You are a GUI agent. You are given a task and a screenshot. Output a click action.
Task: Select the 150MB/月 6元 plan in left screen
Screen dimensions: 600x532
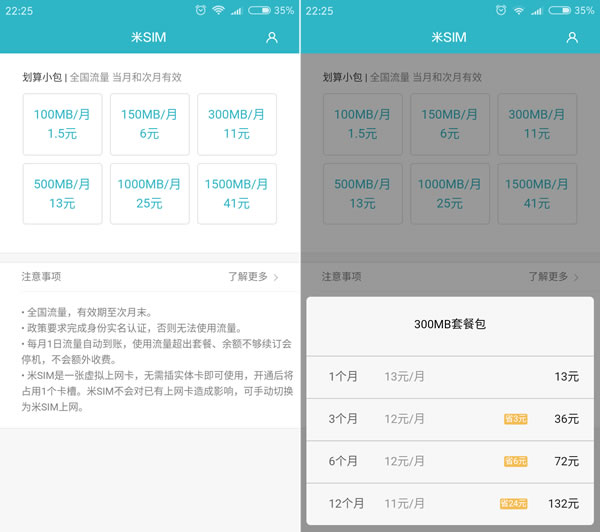coord(150,124)
